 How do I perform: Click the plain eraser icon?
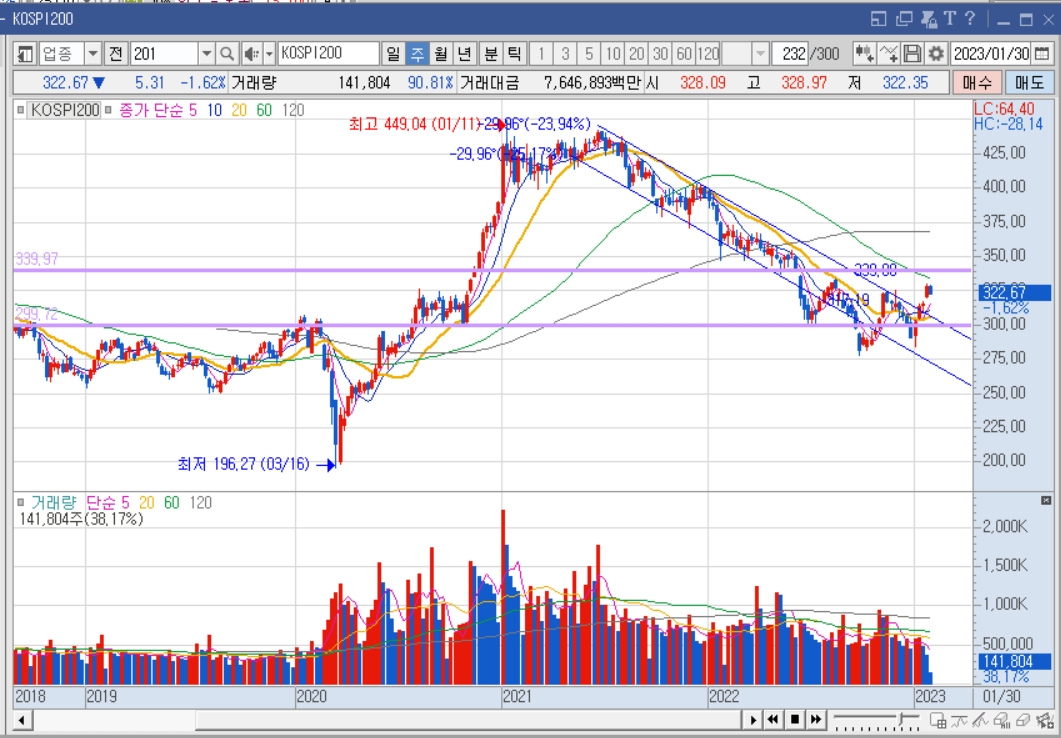pos(1022,720)
